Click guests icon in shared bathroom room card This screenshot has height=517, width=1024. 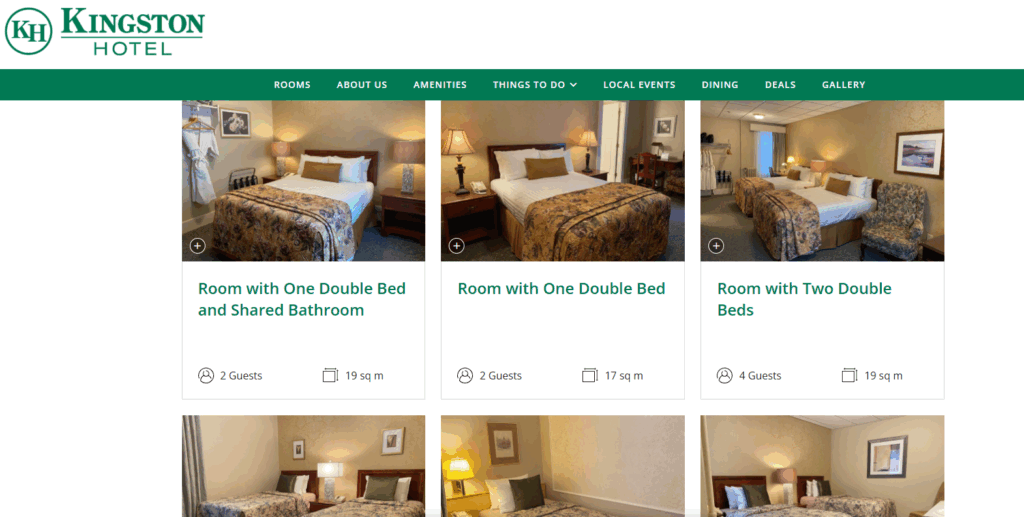(x=206, y=375)
